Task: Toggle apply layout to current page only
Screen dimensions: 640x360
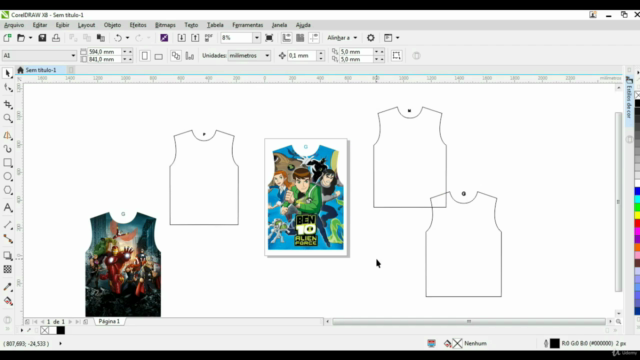Action: [189, 56]
